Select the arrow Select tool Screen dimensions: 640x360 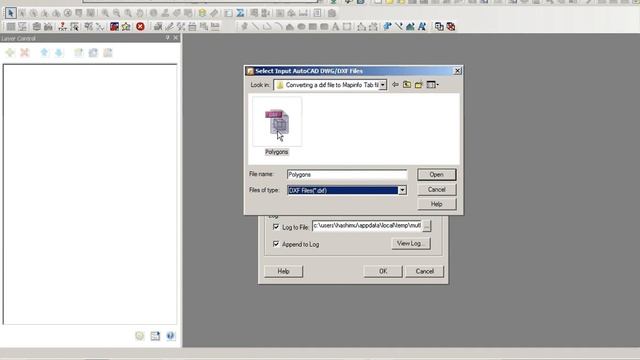(10, 13)
